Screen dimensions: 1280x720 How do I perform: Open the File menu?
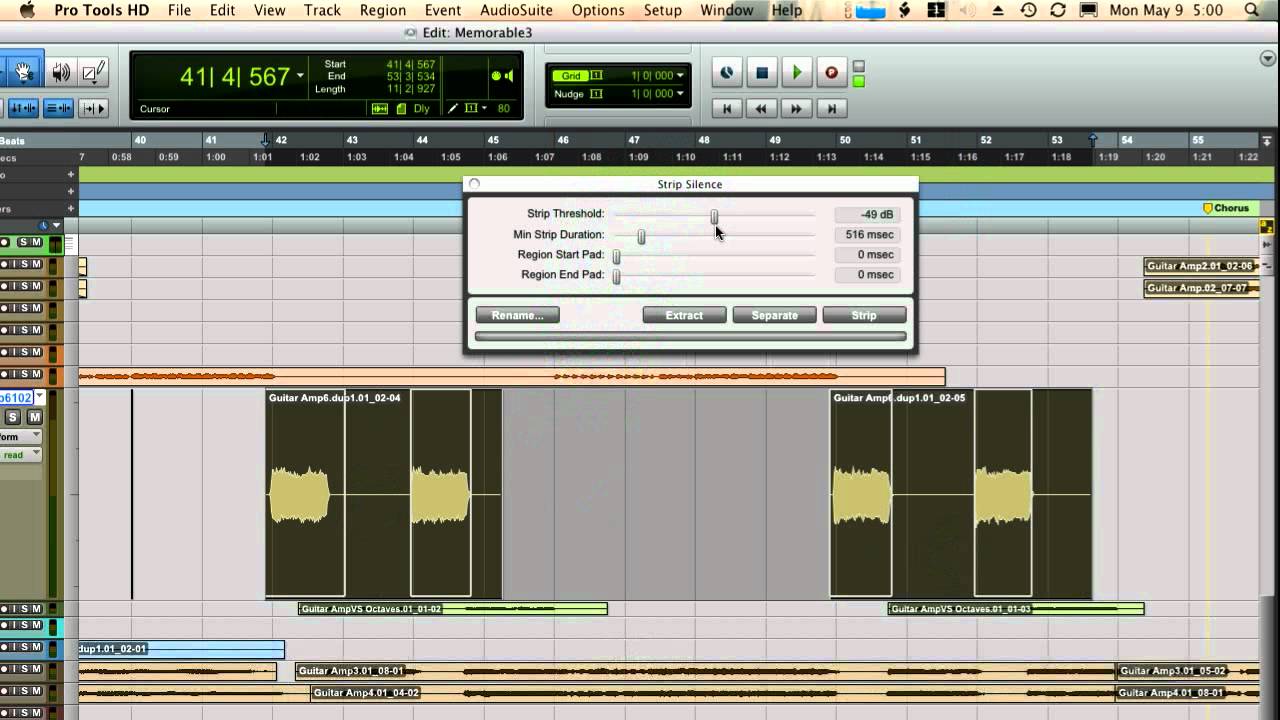pyautogui.click(x=179, y=10)
